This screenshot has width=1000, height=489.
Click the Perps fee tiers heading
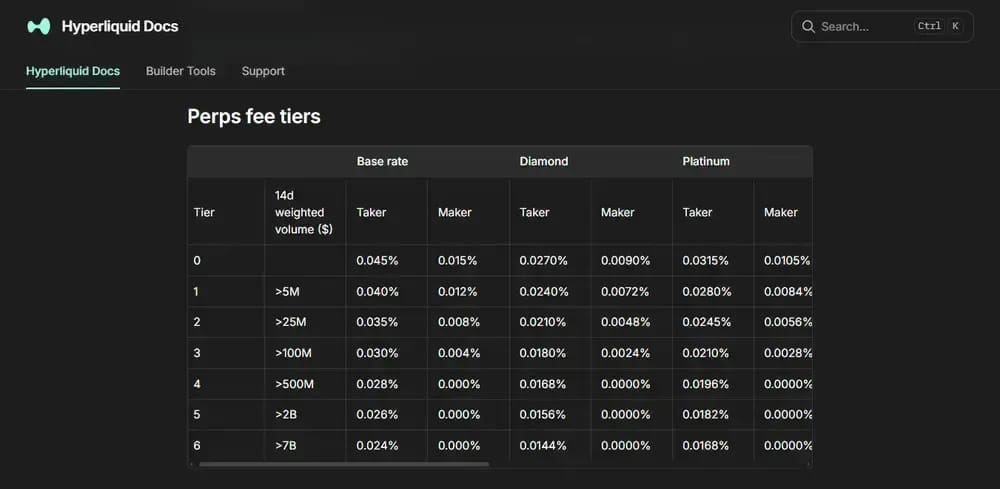254,117
